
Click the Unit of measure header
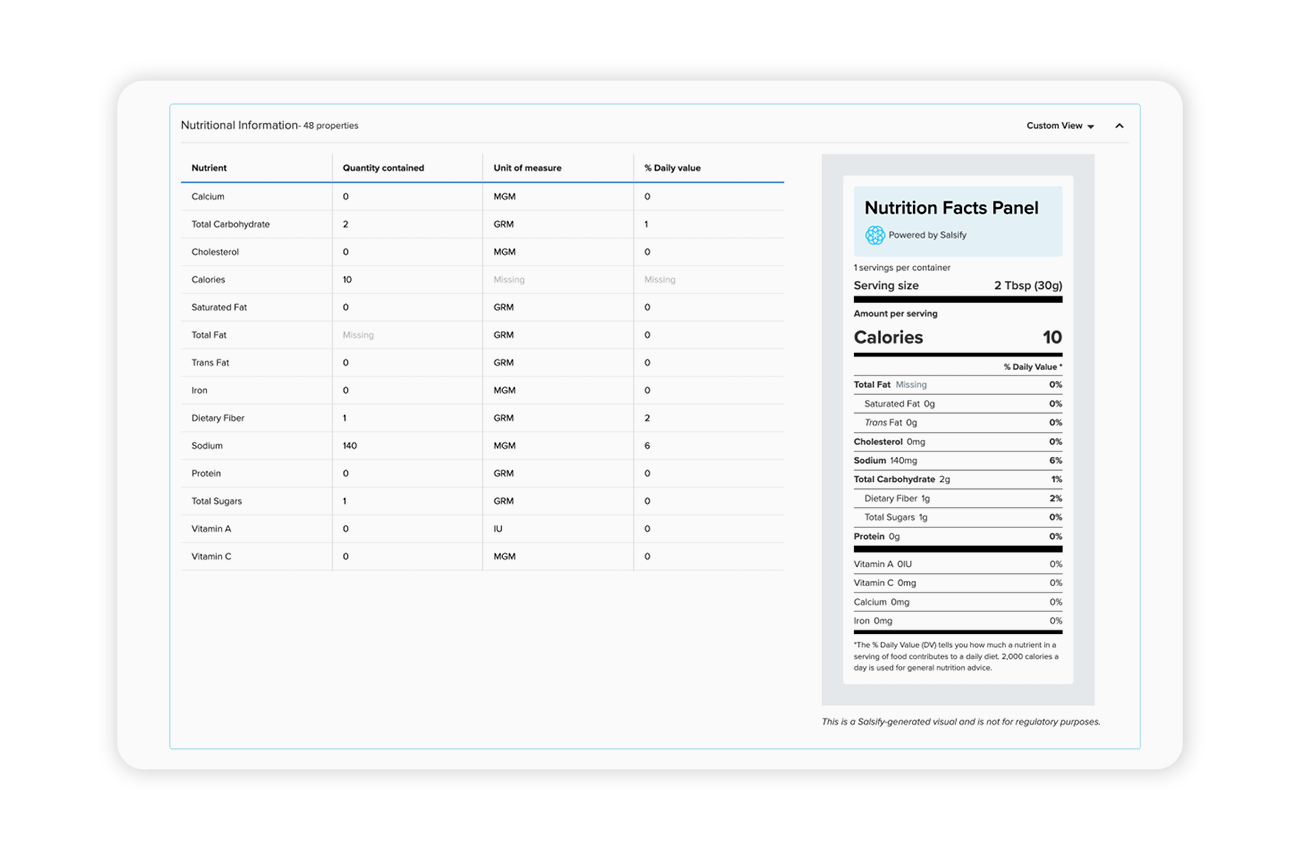click(529, 167)
